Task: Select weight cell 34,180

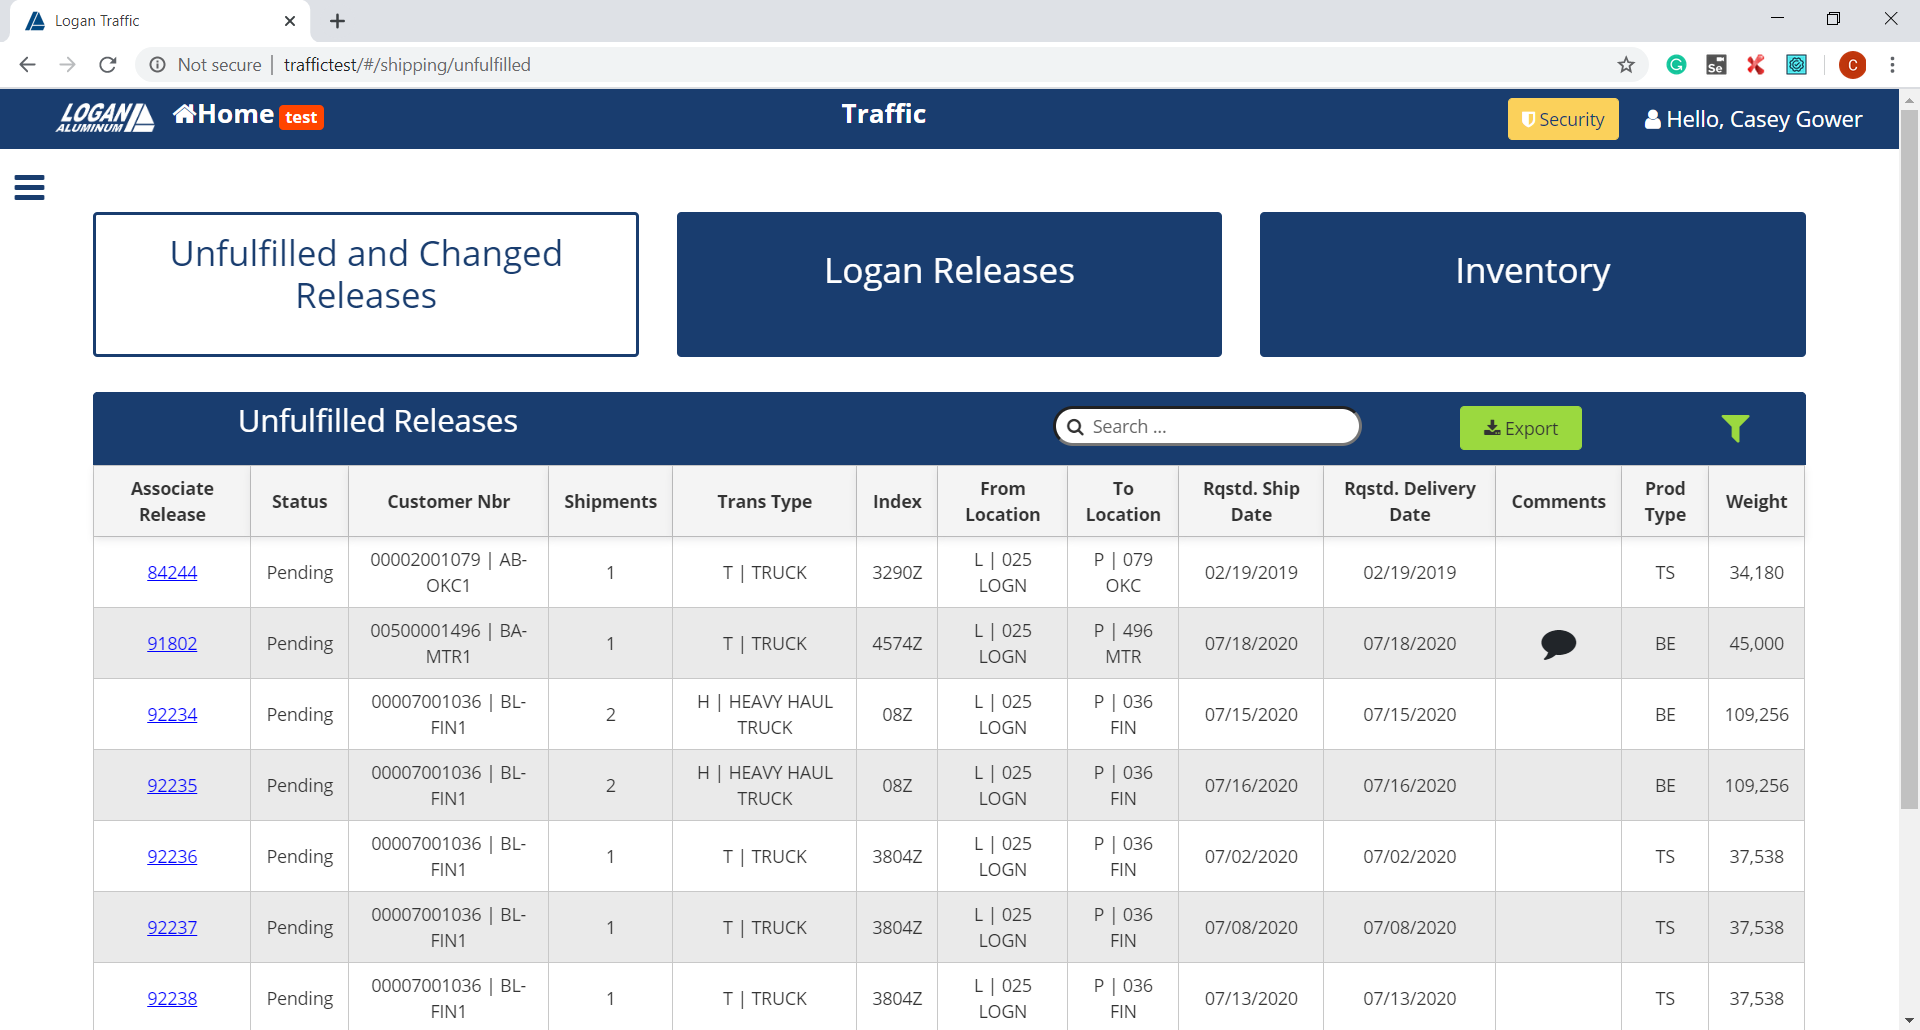Action: 1756,573
